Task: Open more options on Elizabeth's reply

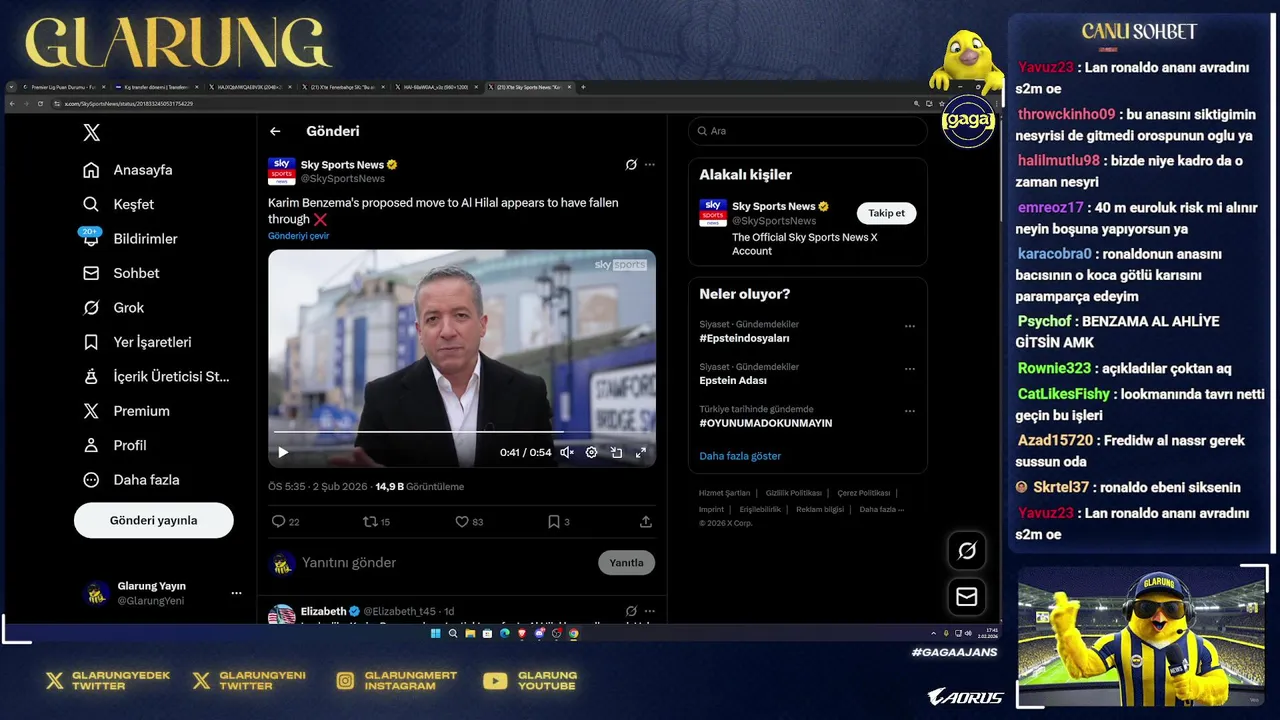Action: 650,611
